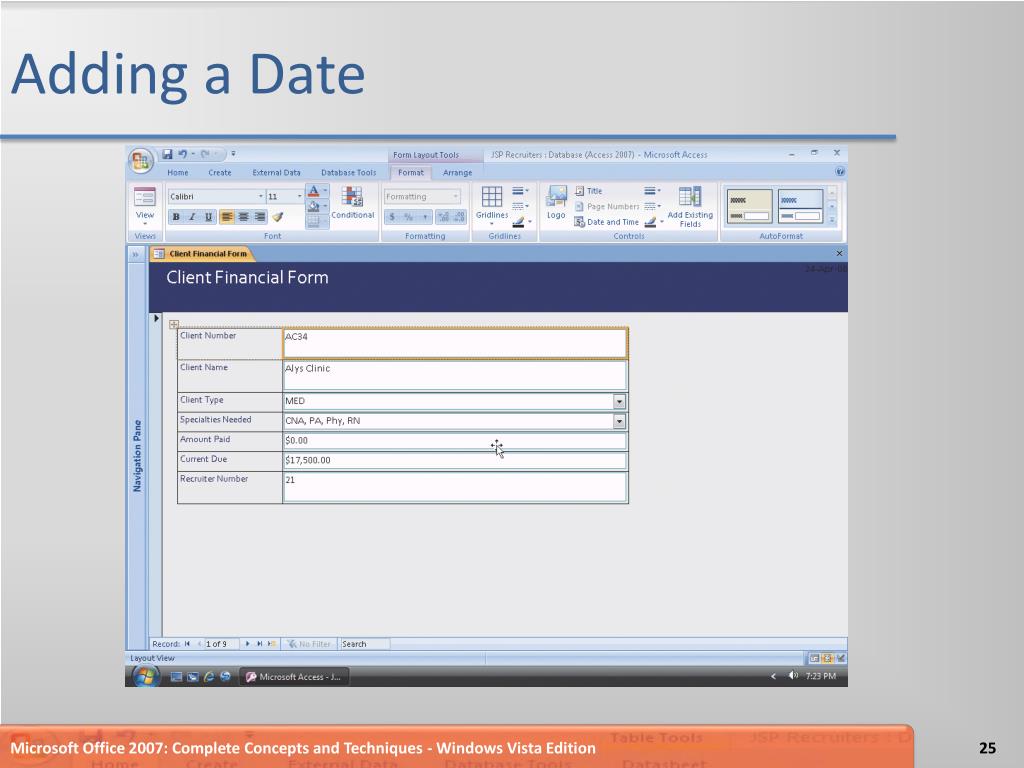1024x768 pixels.
Task: Open the Client Type MED dropdown arrow
Action: (x=619, y=402)
